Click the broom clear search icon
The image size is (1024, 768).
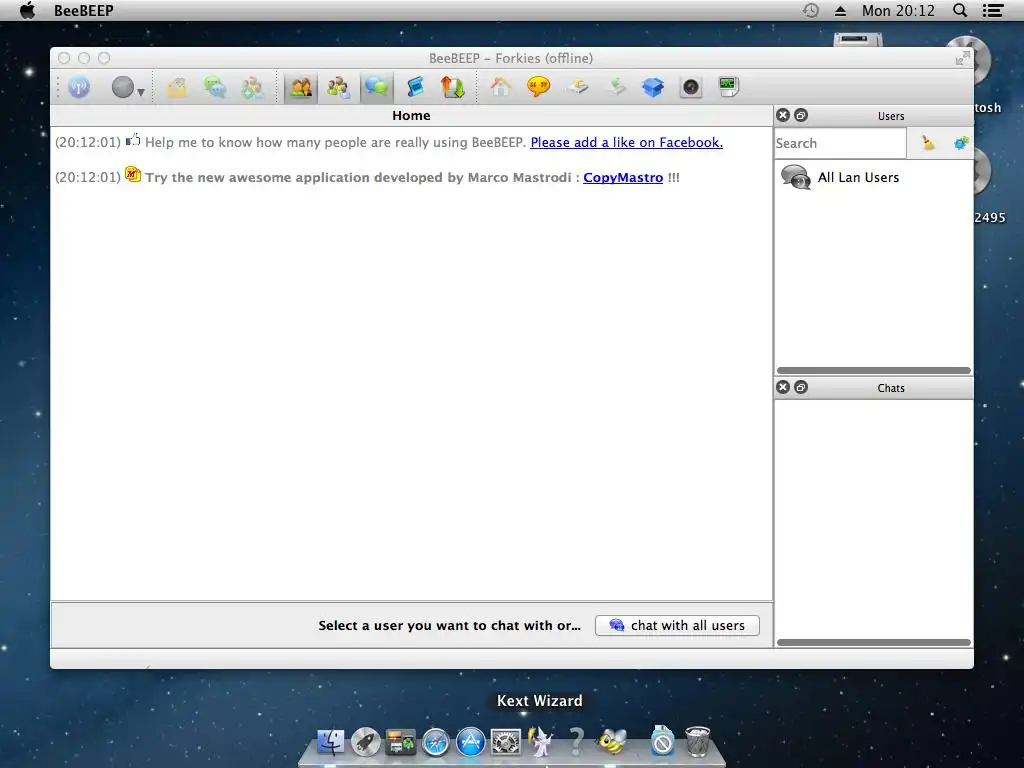point(928,143)
